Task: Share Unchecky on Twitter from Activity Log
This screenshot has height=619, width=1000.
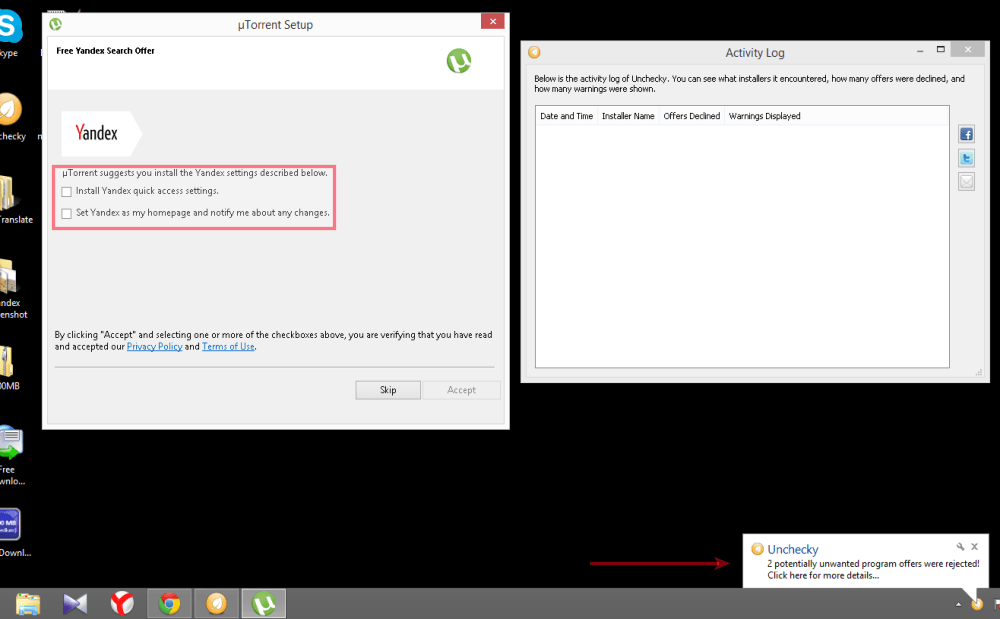Action: pos(966,158)
